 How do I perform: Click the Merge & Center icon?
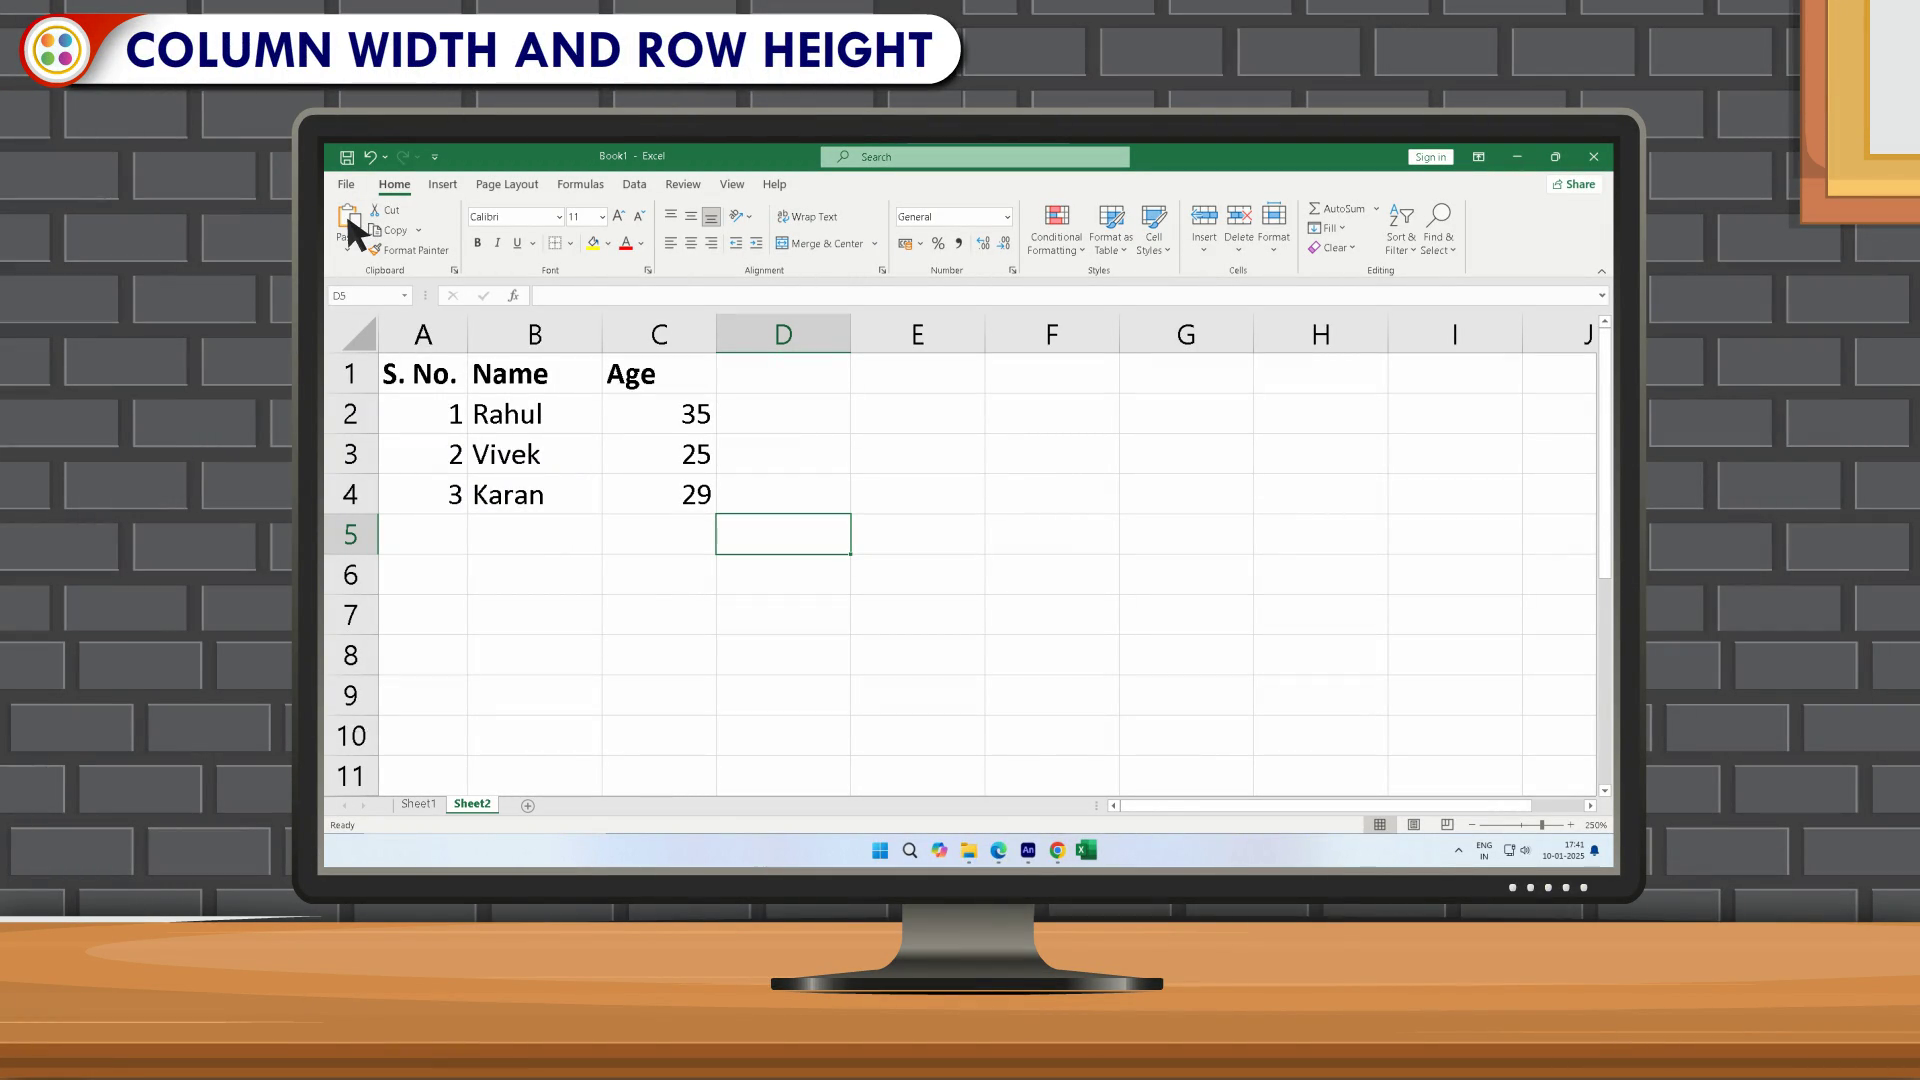pyautogui.click(x=782, y=244)
